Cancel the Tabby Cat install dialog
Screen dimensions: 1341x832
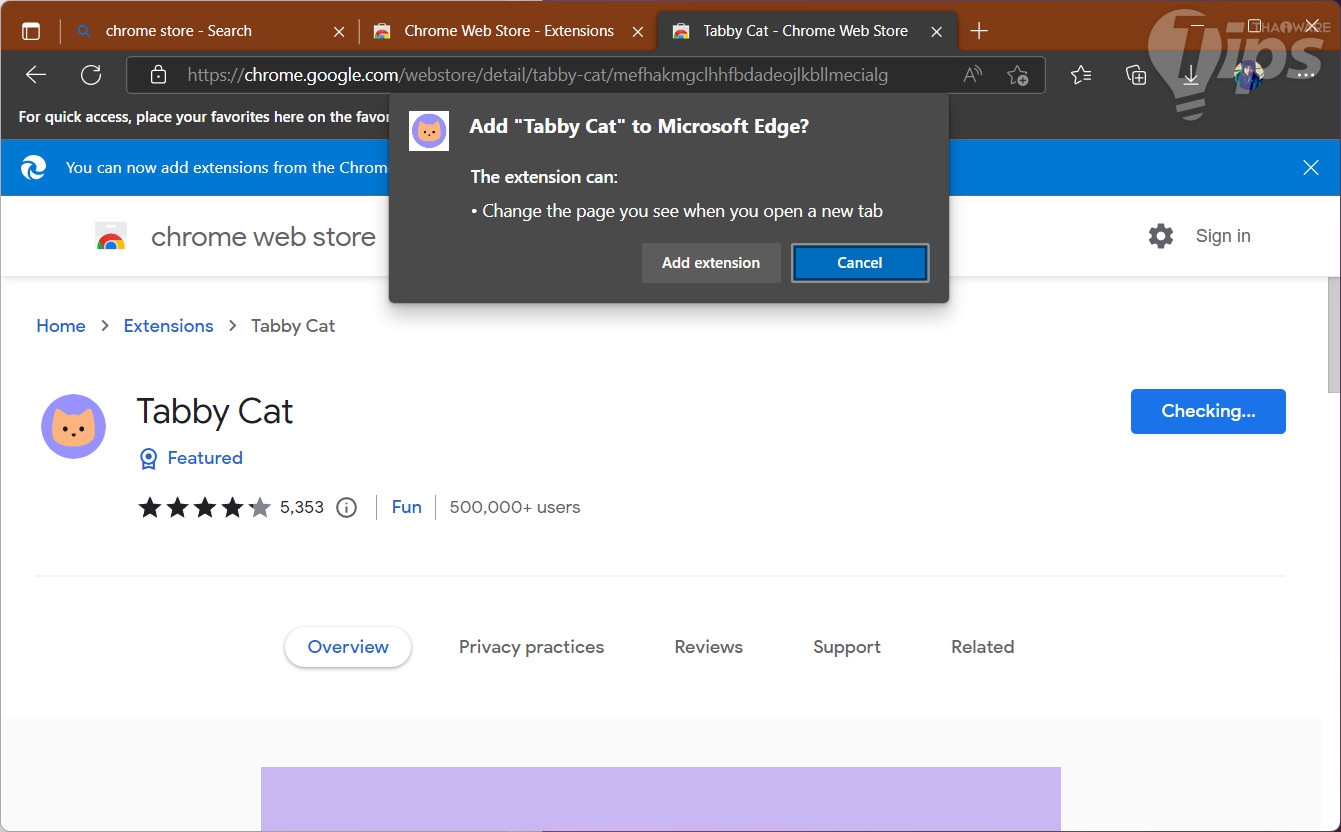[859, 263]
